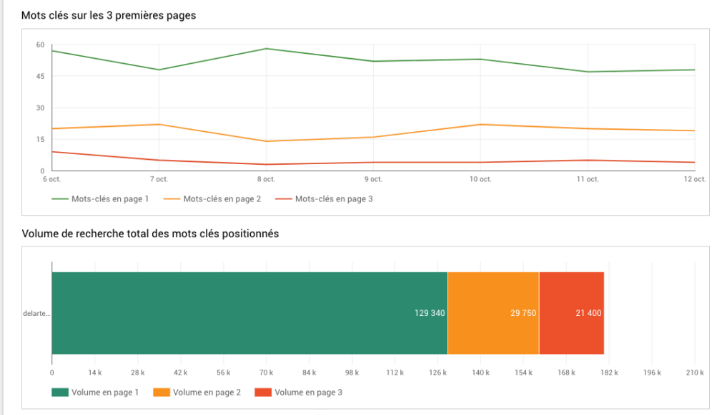
Task: Click red line point at 6 oct.
Action: click(x=52, y=152)
